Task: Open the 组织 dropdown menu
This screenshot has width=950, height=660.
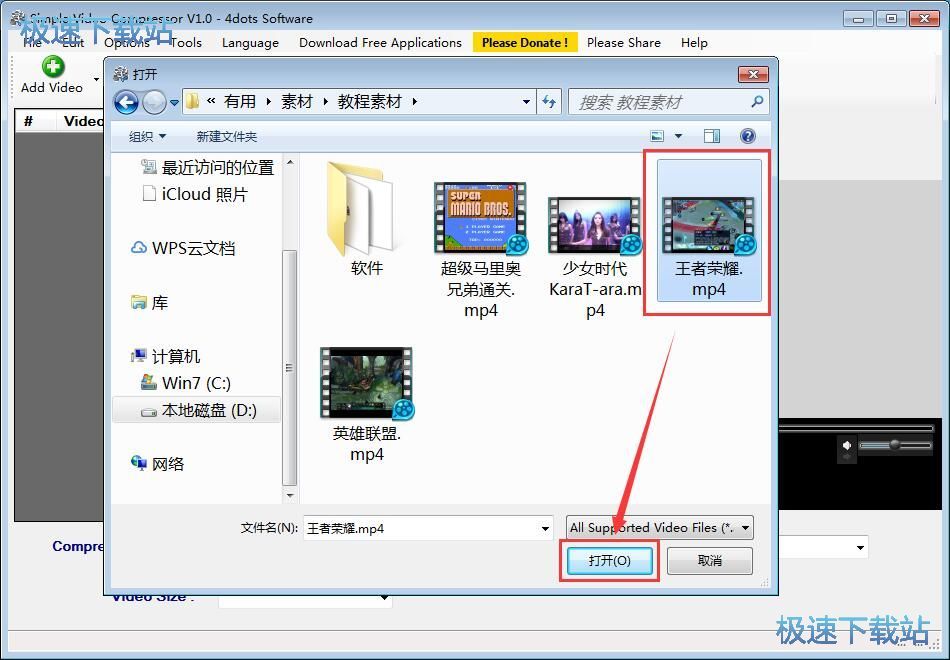Action: click(147, 136)
